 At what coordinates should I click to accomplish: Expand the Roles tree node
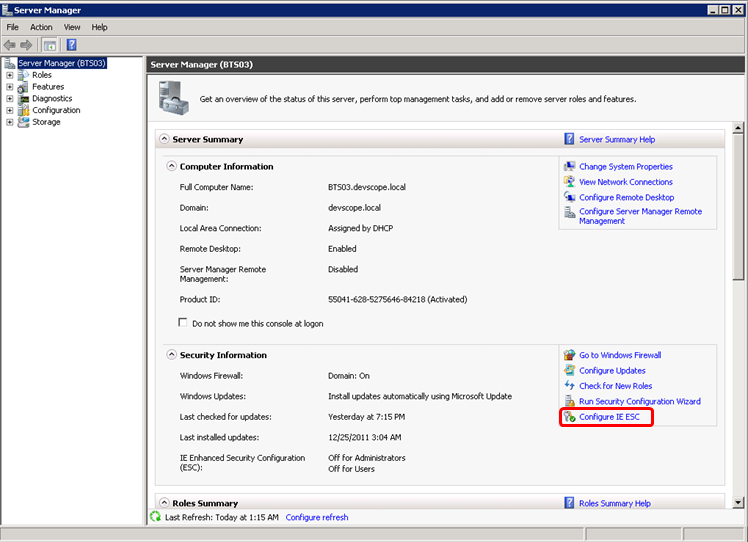(10, 75)
